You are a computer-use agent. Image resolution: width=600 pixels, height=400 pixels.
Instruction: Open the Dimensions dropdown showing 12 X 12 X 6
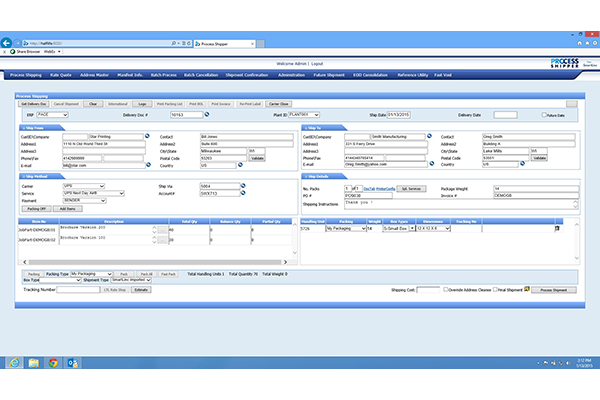click(433, 228)
